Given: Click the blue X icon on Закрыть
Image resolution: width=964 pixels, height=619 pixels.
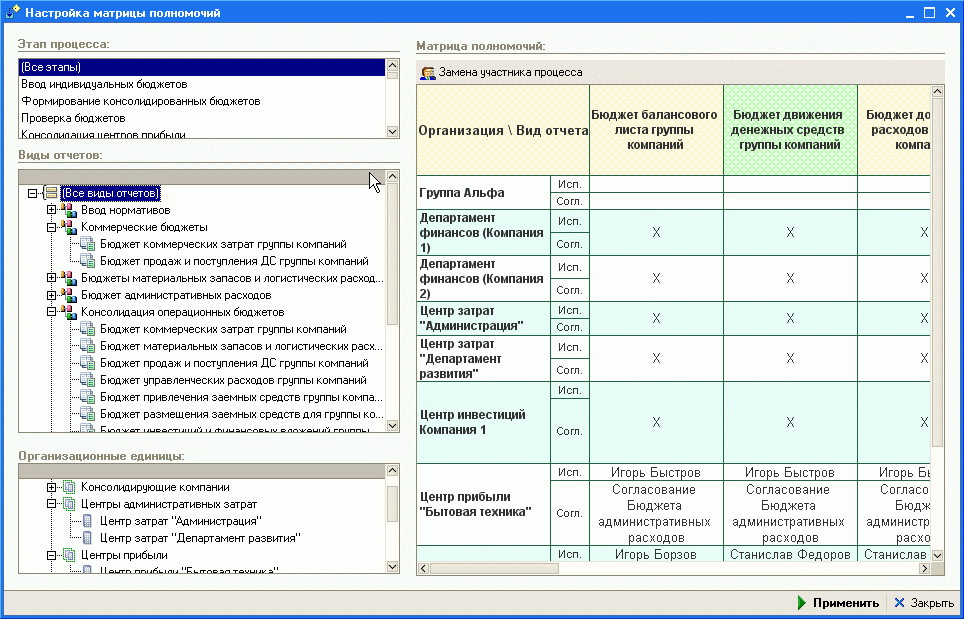Looking at the screenshot, I should [899, 602].
